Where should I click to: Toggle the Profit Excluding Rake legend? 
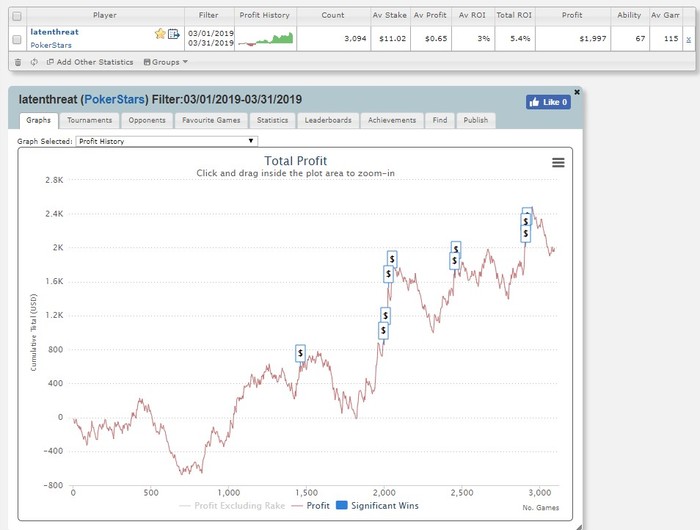232,506
